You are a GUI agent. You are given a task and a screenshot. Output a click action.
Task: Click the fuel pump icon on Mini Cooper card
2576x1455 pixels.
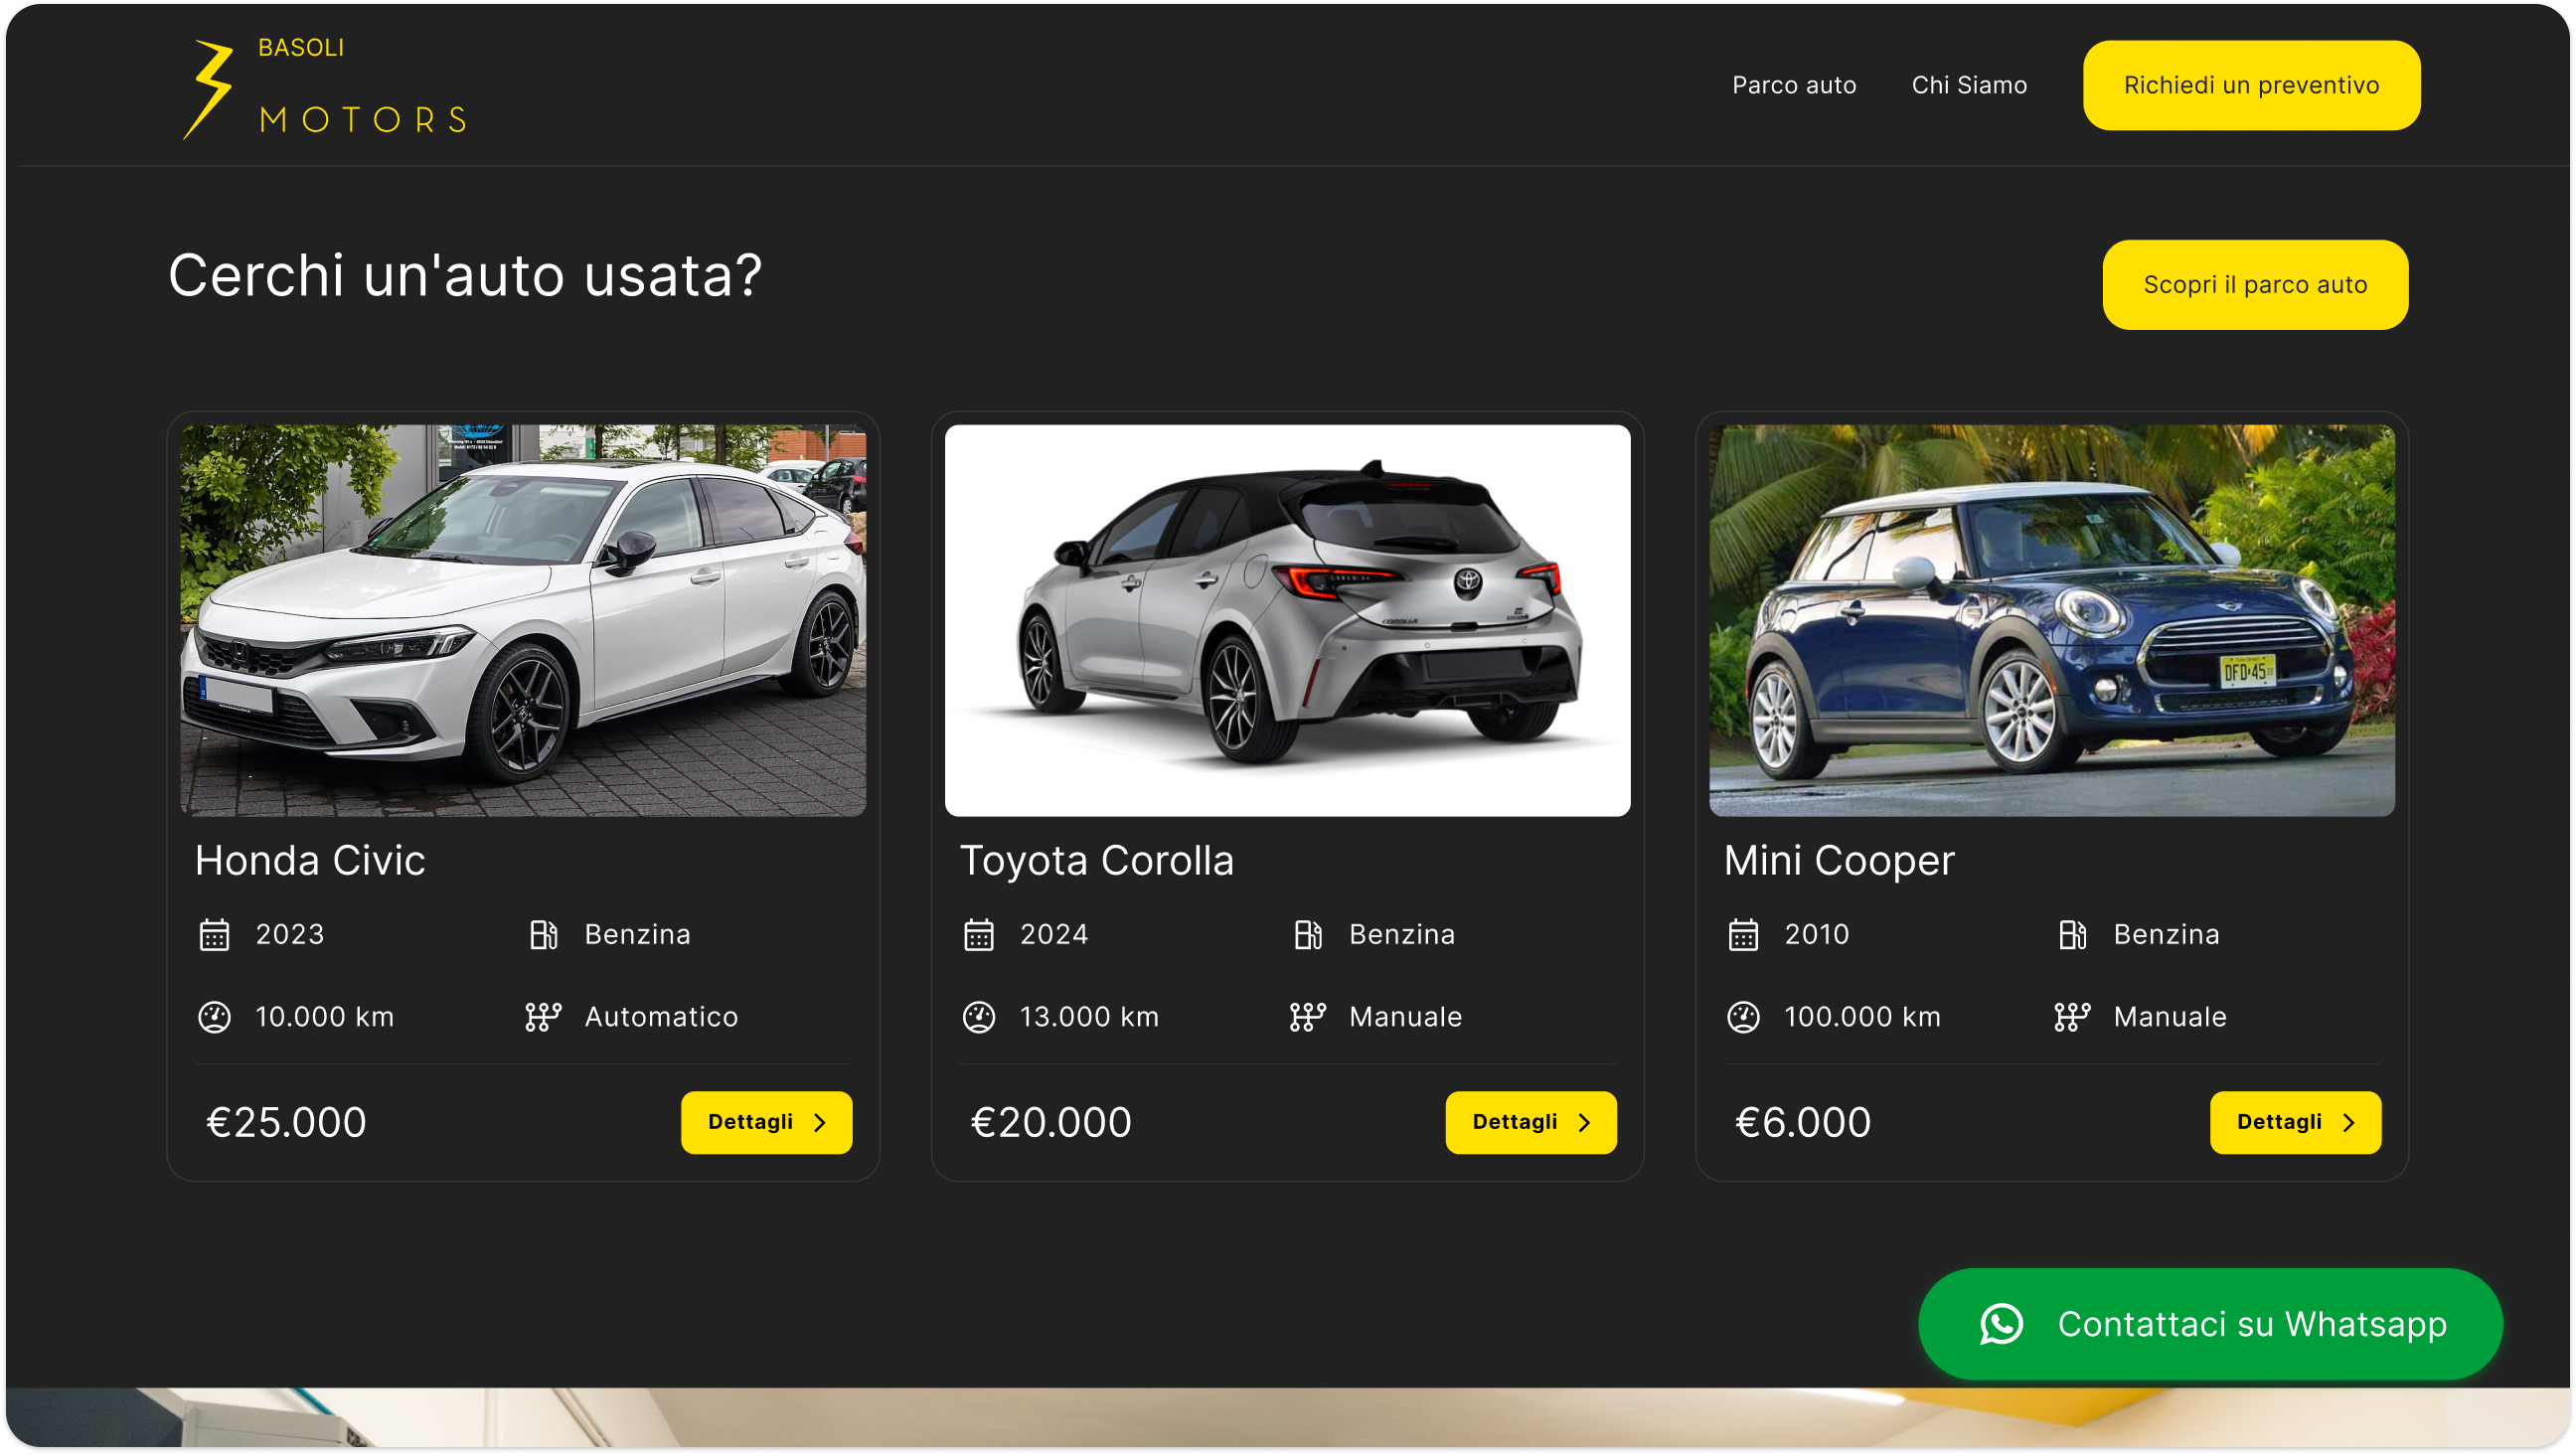pyautogui.click(x=2072, y=934)
